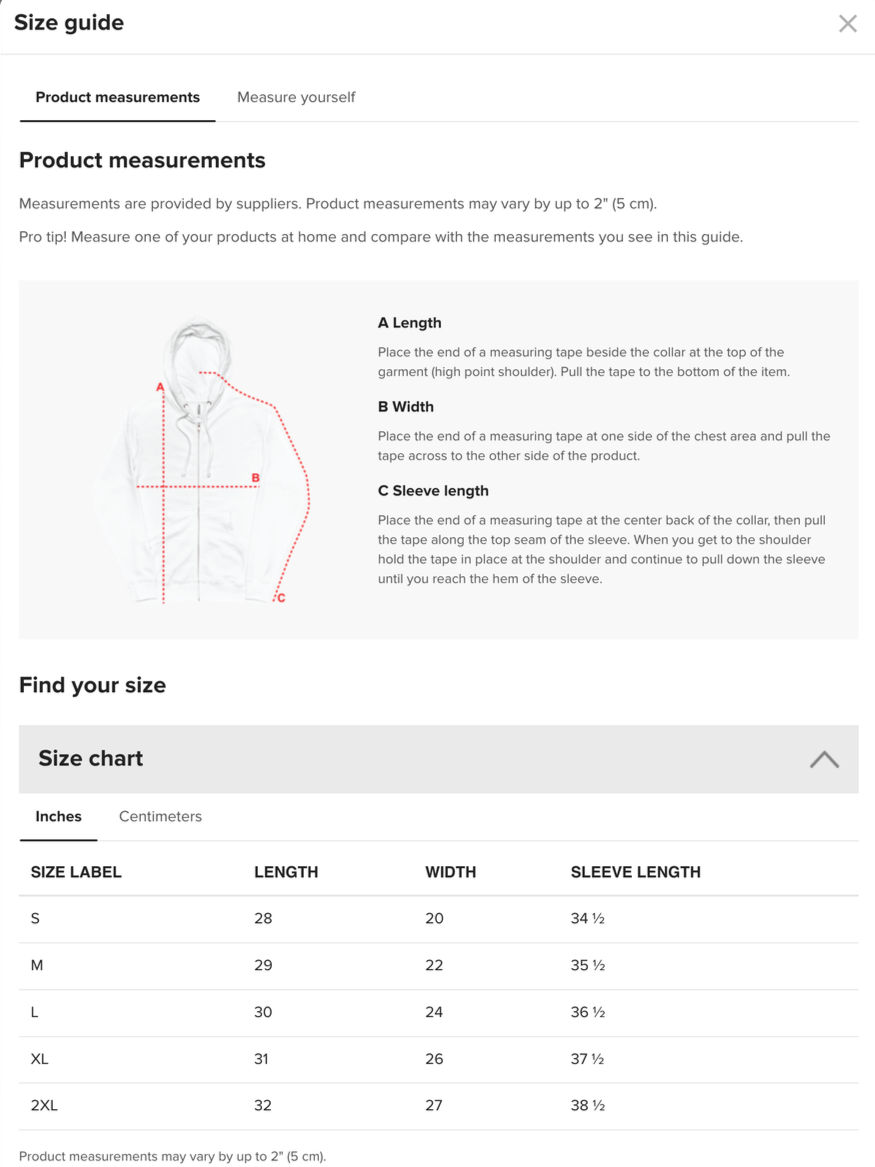Close the Size guide dialog
The image size is (875, 1167).
coord(847,24)
